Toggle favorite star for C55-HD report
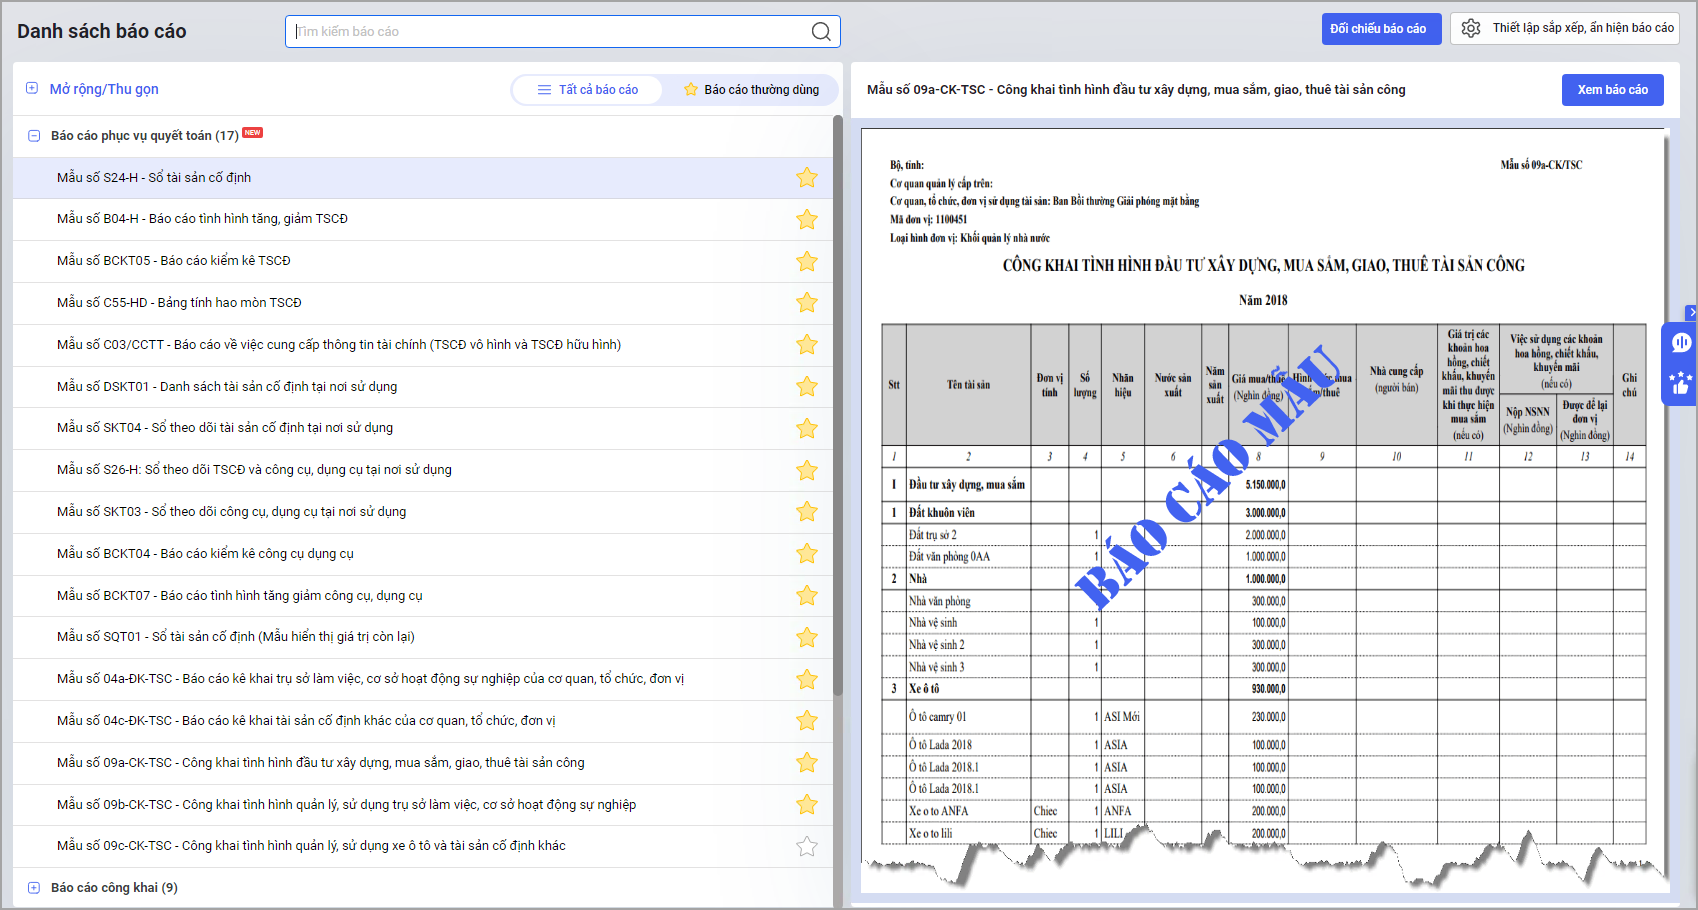This screenshot has height=910, width=1698. [806, 303]
